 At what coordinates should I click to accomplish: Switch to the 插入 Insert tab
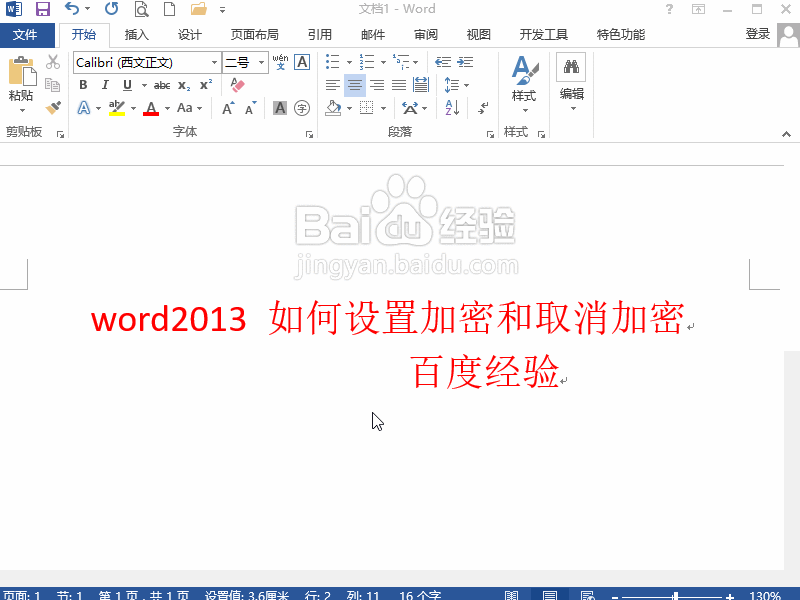136,35
